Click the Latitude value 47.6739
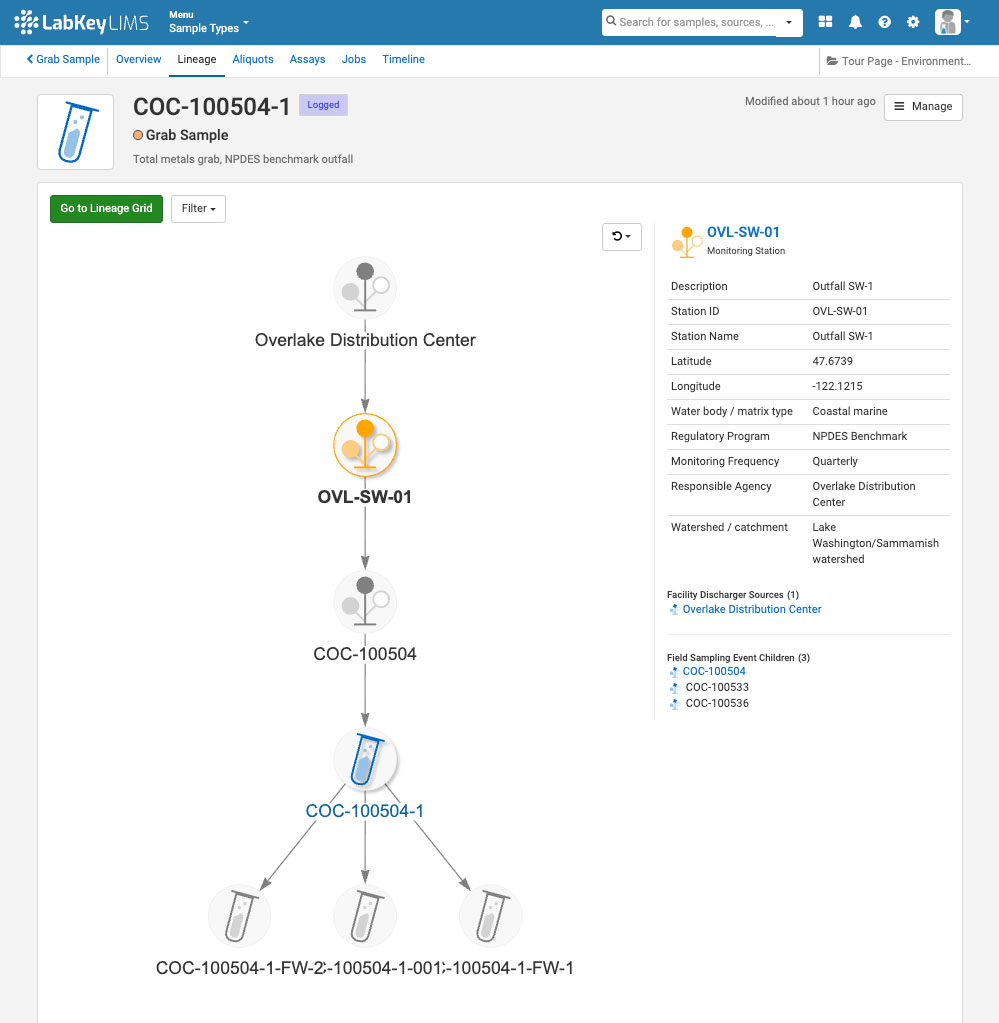The height and width of the screenshot is (1023, 999). click(832, 361)
